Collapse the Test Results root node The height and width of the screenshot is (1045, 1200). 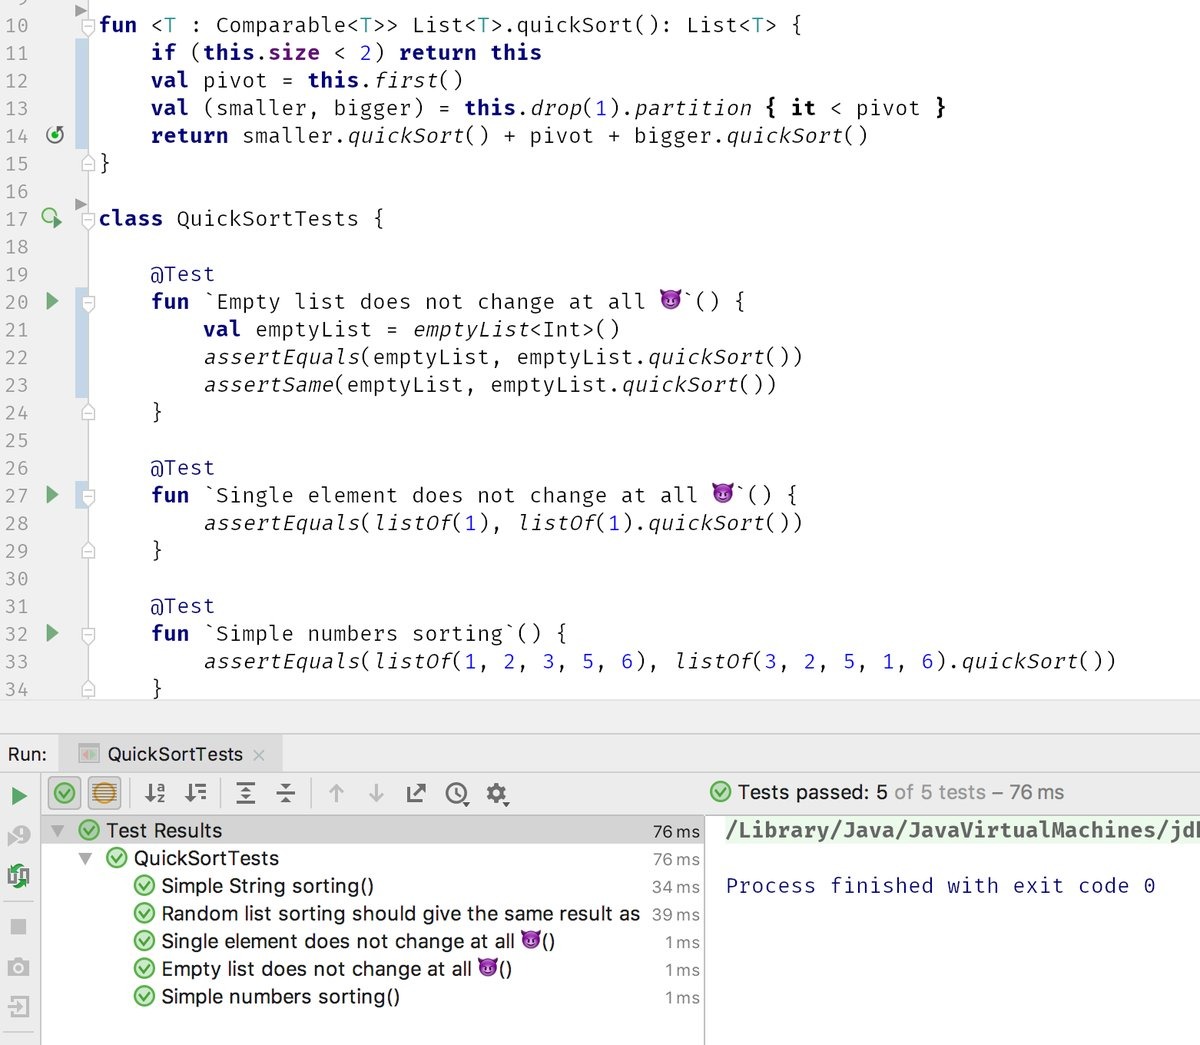[57, 830]
